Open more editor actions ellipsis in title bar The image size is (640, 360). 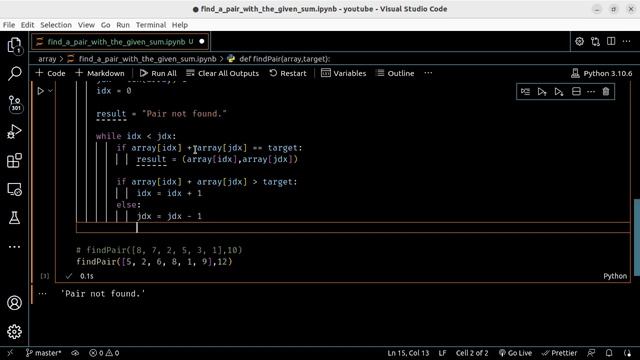coord(627,41)
